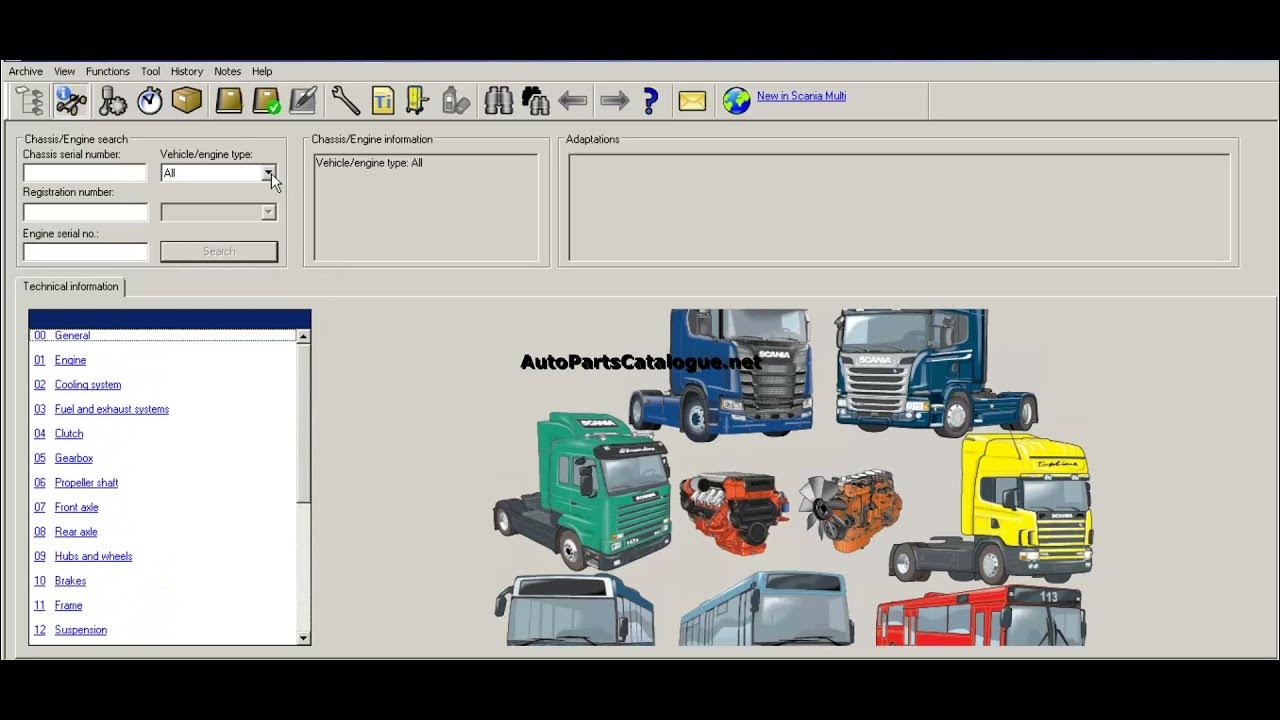Click the red V8 engine image
1280x720 pixels.
pyautogui.click(x=734, y=513)
